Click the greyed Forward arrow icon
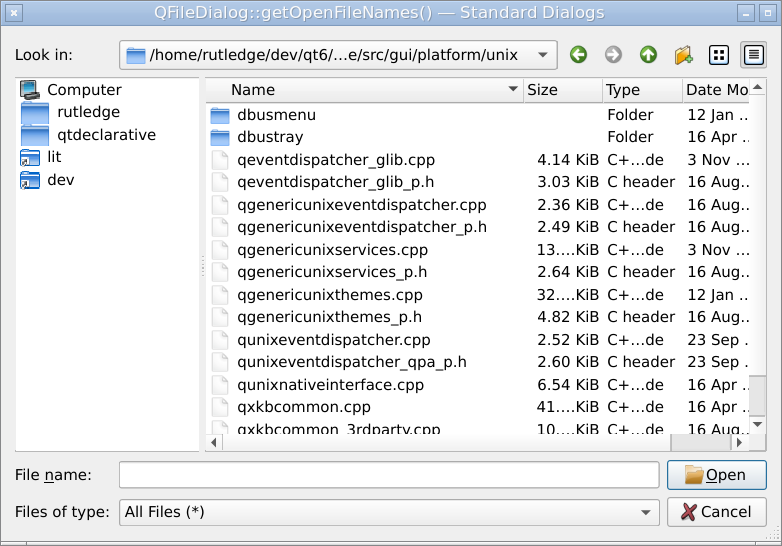The height and width of the screenshot is (546, 782). click(x=613, y=55)
